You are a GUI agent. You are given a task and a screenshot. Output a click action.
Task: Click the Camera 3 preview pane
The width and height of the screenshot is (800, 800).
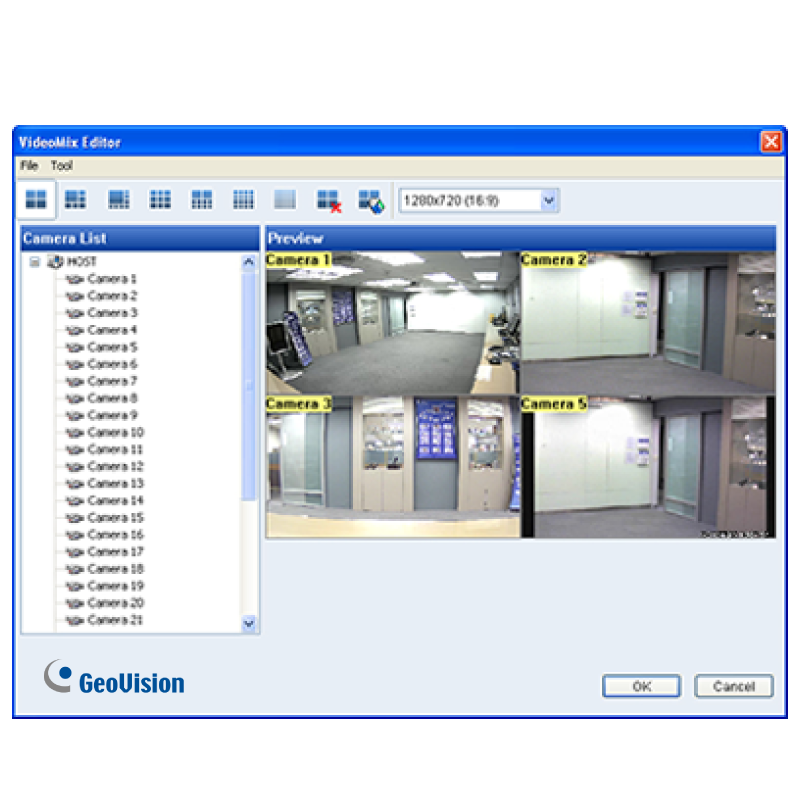(x=392, y=467)
